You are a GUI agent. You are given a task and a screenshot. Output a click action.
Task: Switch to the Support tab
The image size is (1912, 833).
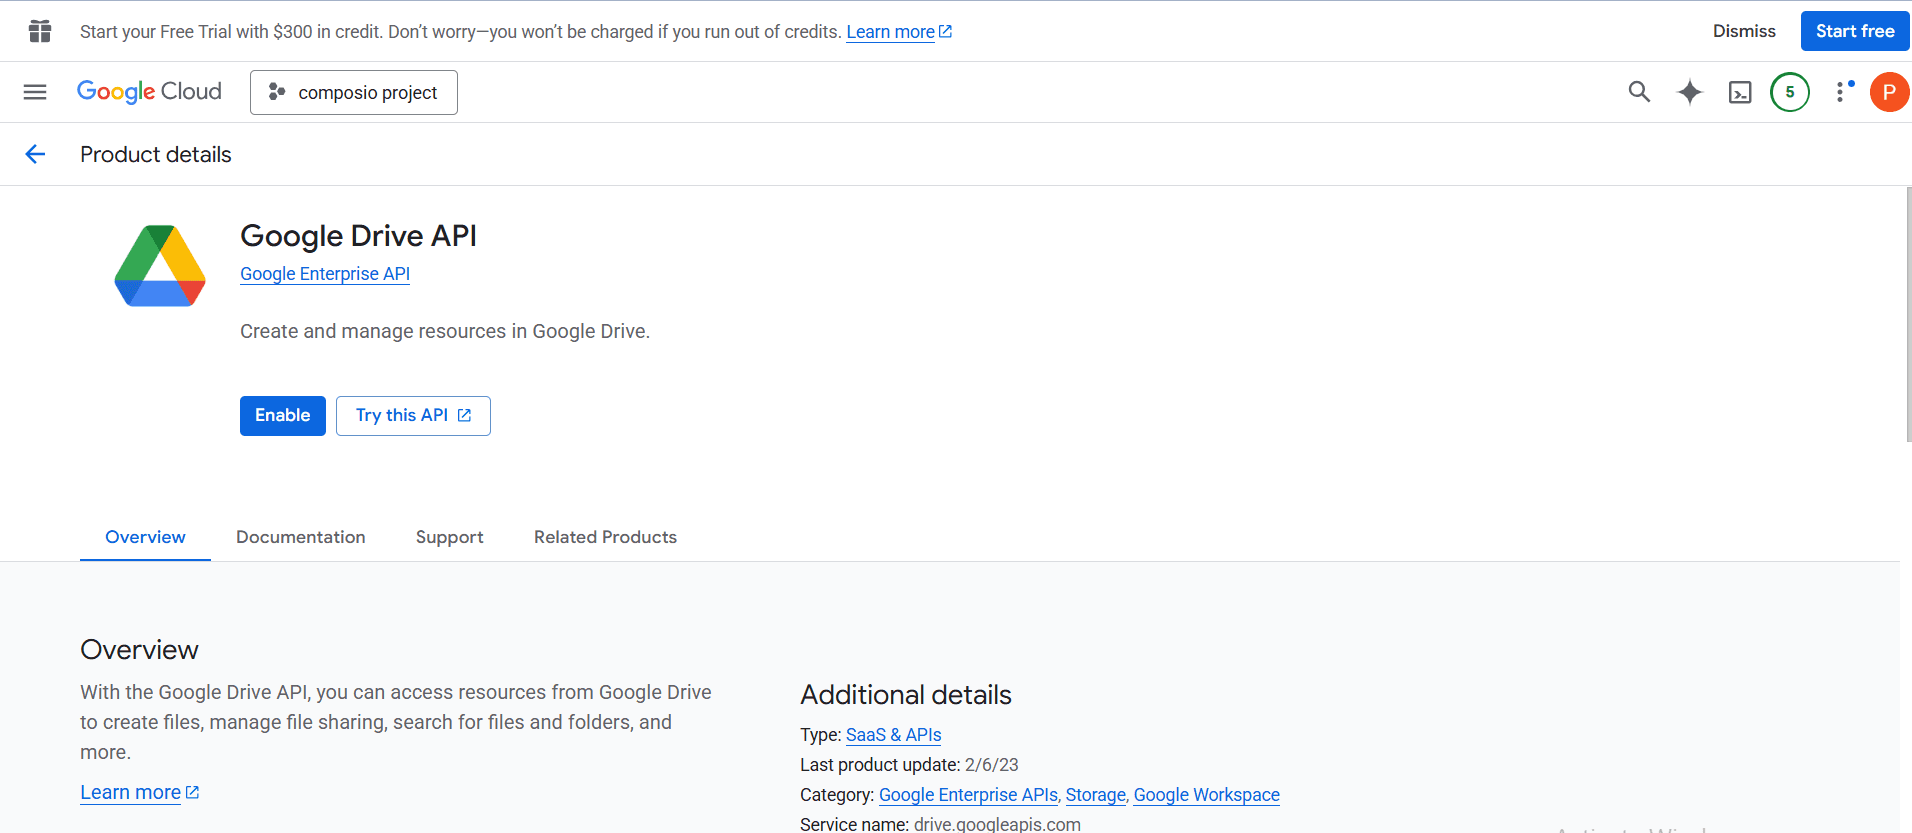[450, 537]
